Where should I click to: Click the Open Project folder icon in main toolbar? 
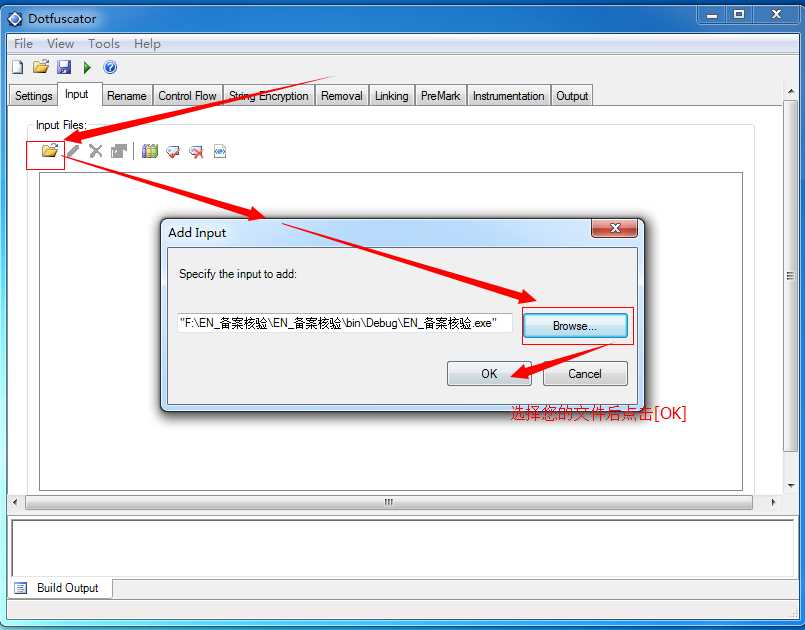point(41,67)
